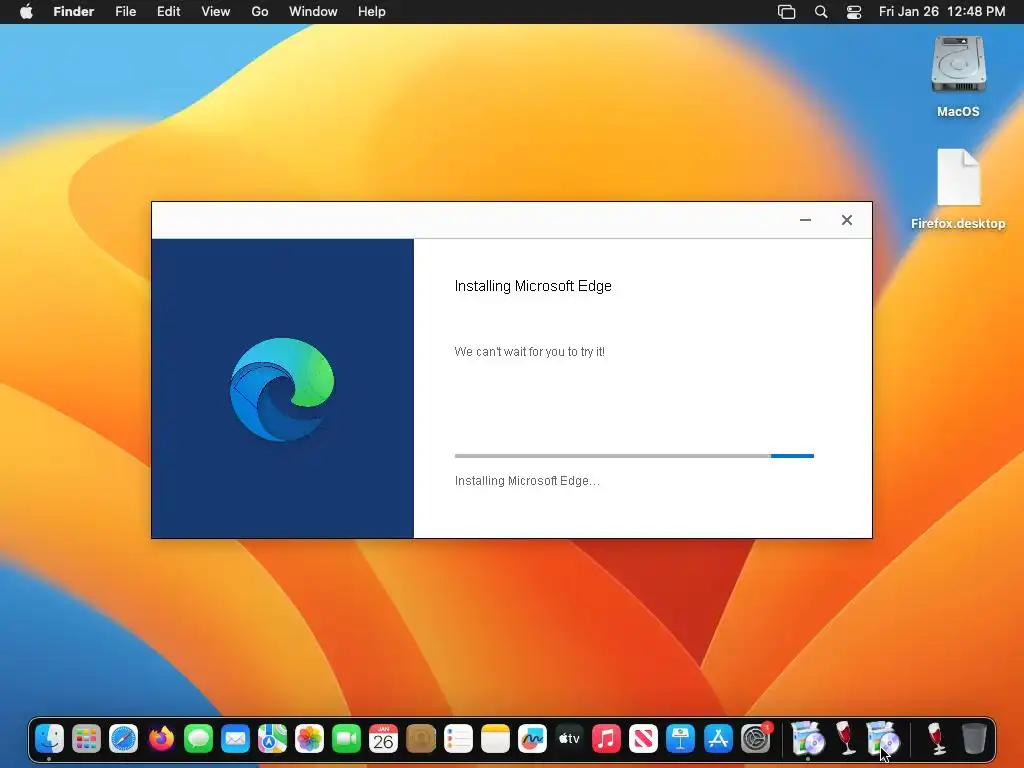Screen dimensions: 1024x768
Task: Click the Wine glass icon beside Trash
Action: tap(936, 738)
